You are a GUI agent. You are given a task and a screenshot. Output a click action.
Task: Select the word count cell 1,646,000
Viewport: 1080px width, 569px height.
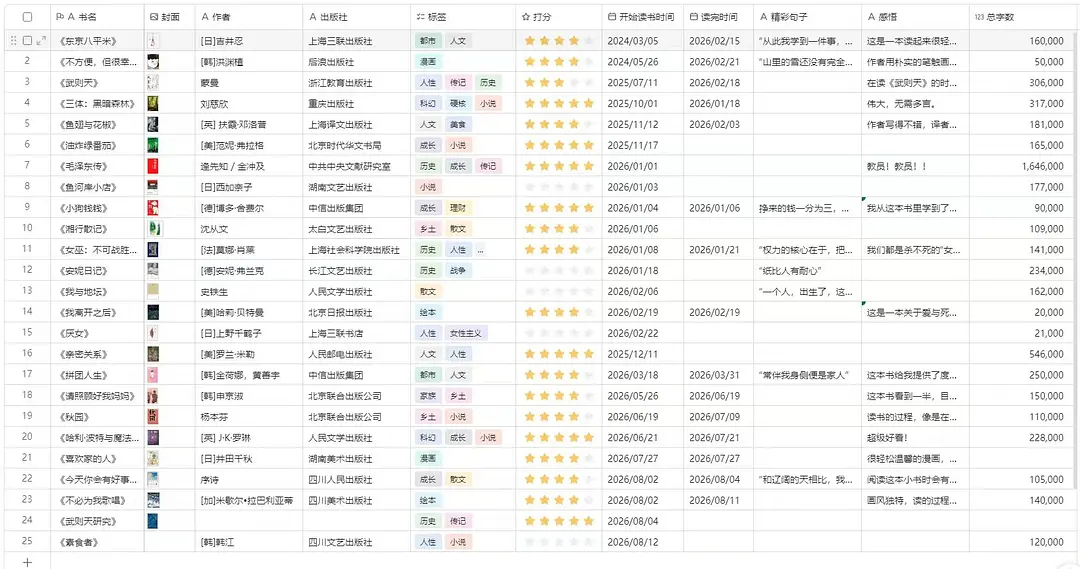coord(1022,166)
